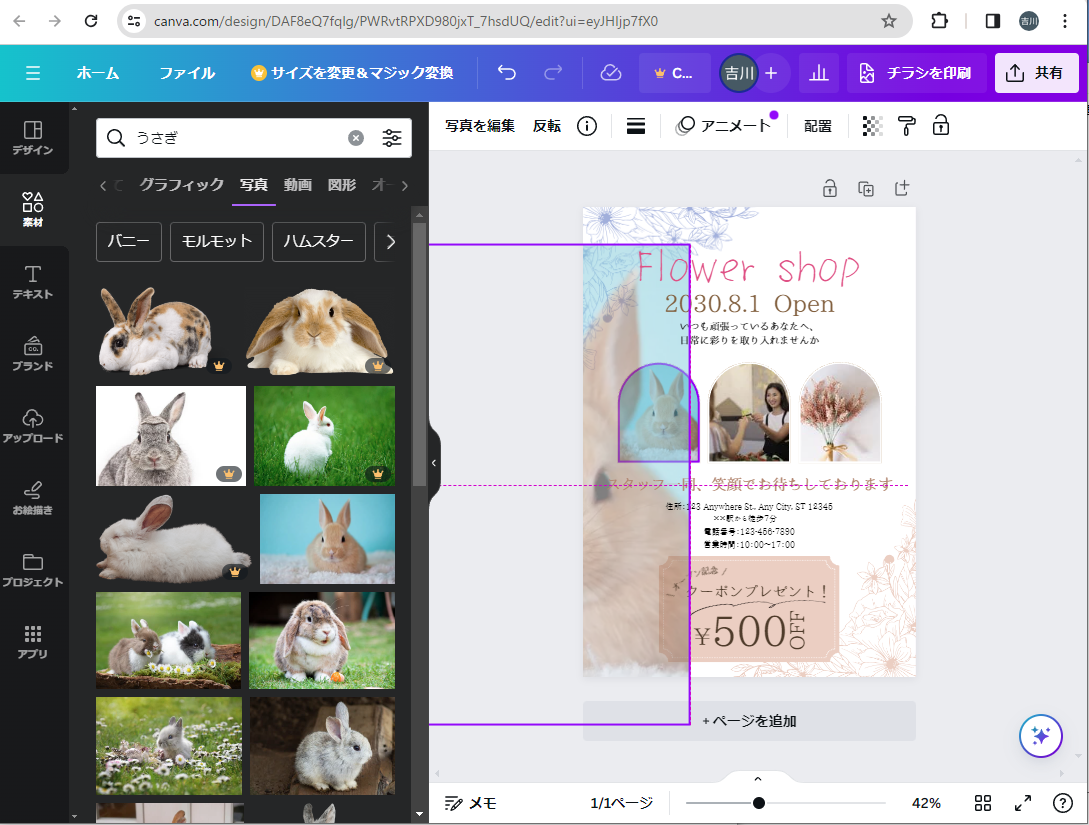Click the 共有 share button

click(x=1036, y=73)
